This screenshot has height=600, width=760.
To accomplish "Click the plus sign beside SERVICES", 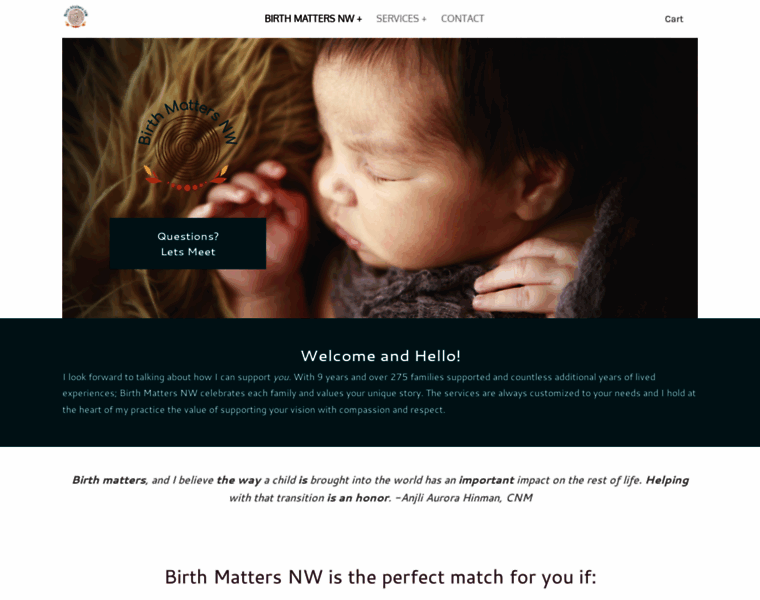I will (x=424, y=19).
